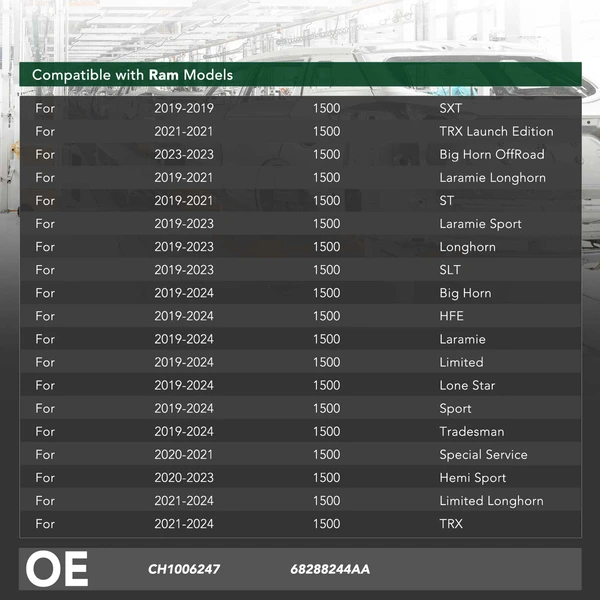Viewport: 600px width, 600px height.
Task: Click the Limited Longhorn trim entry
Action: click(491, 500)
